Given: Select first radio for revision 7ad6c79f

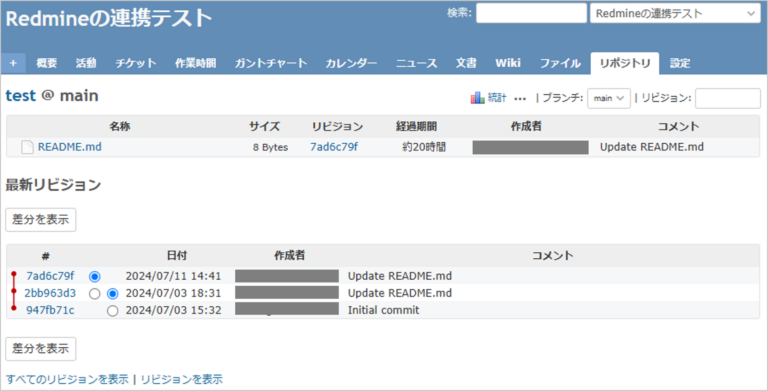Looking at the screenshot, I should [95, 276].
